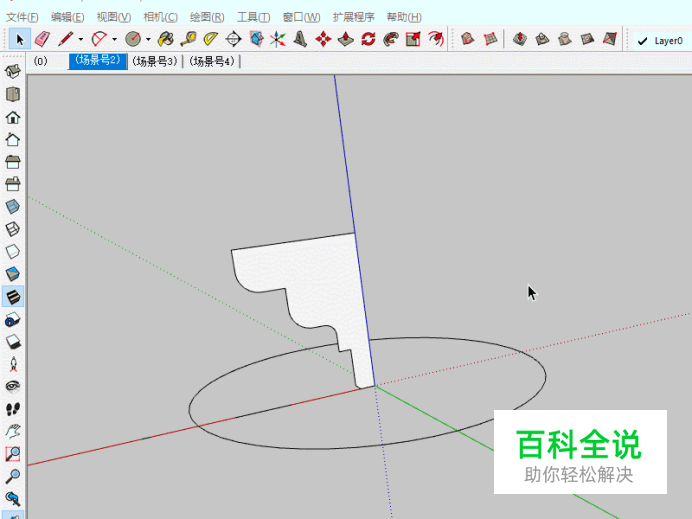
Task: Switch to the front view
Action: coord(13,117)
